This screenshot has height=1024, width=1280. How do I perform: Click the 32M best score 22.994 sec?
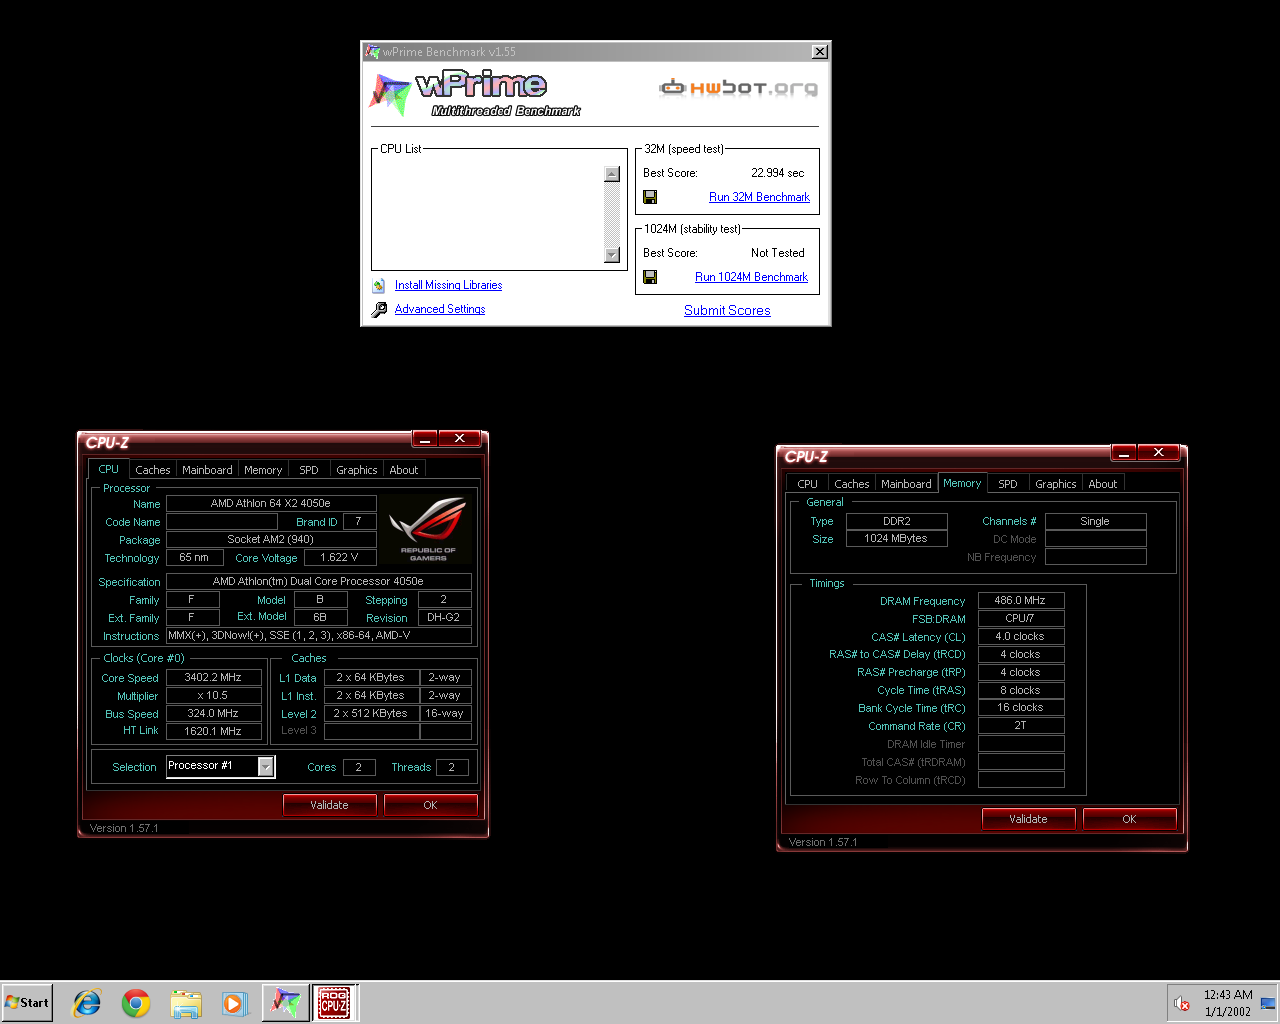[777, 173]
